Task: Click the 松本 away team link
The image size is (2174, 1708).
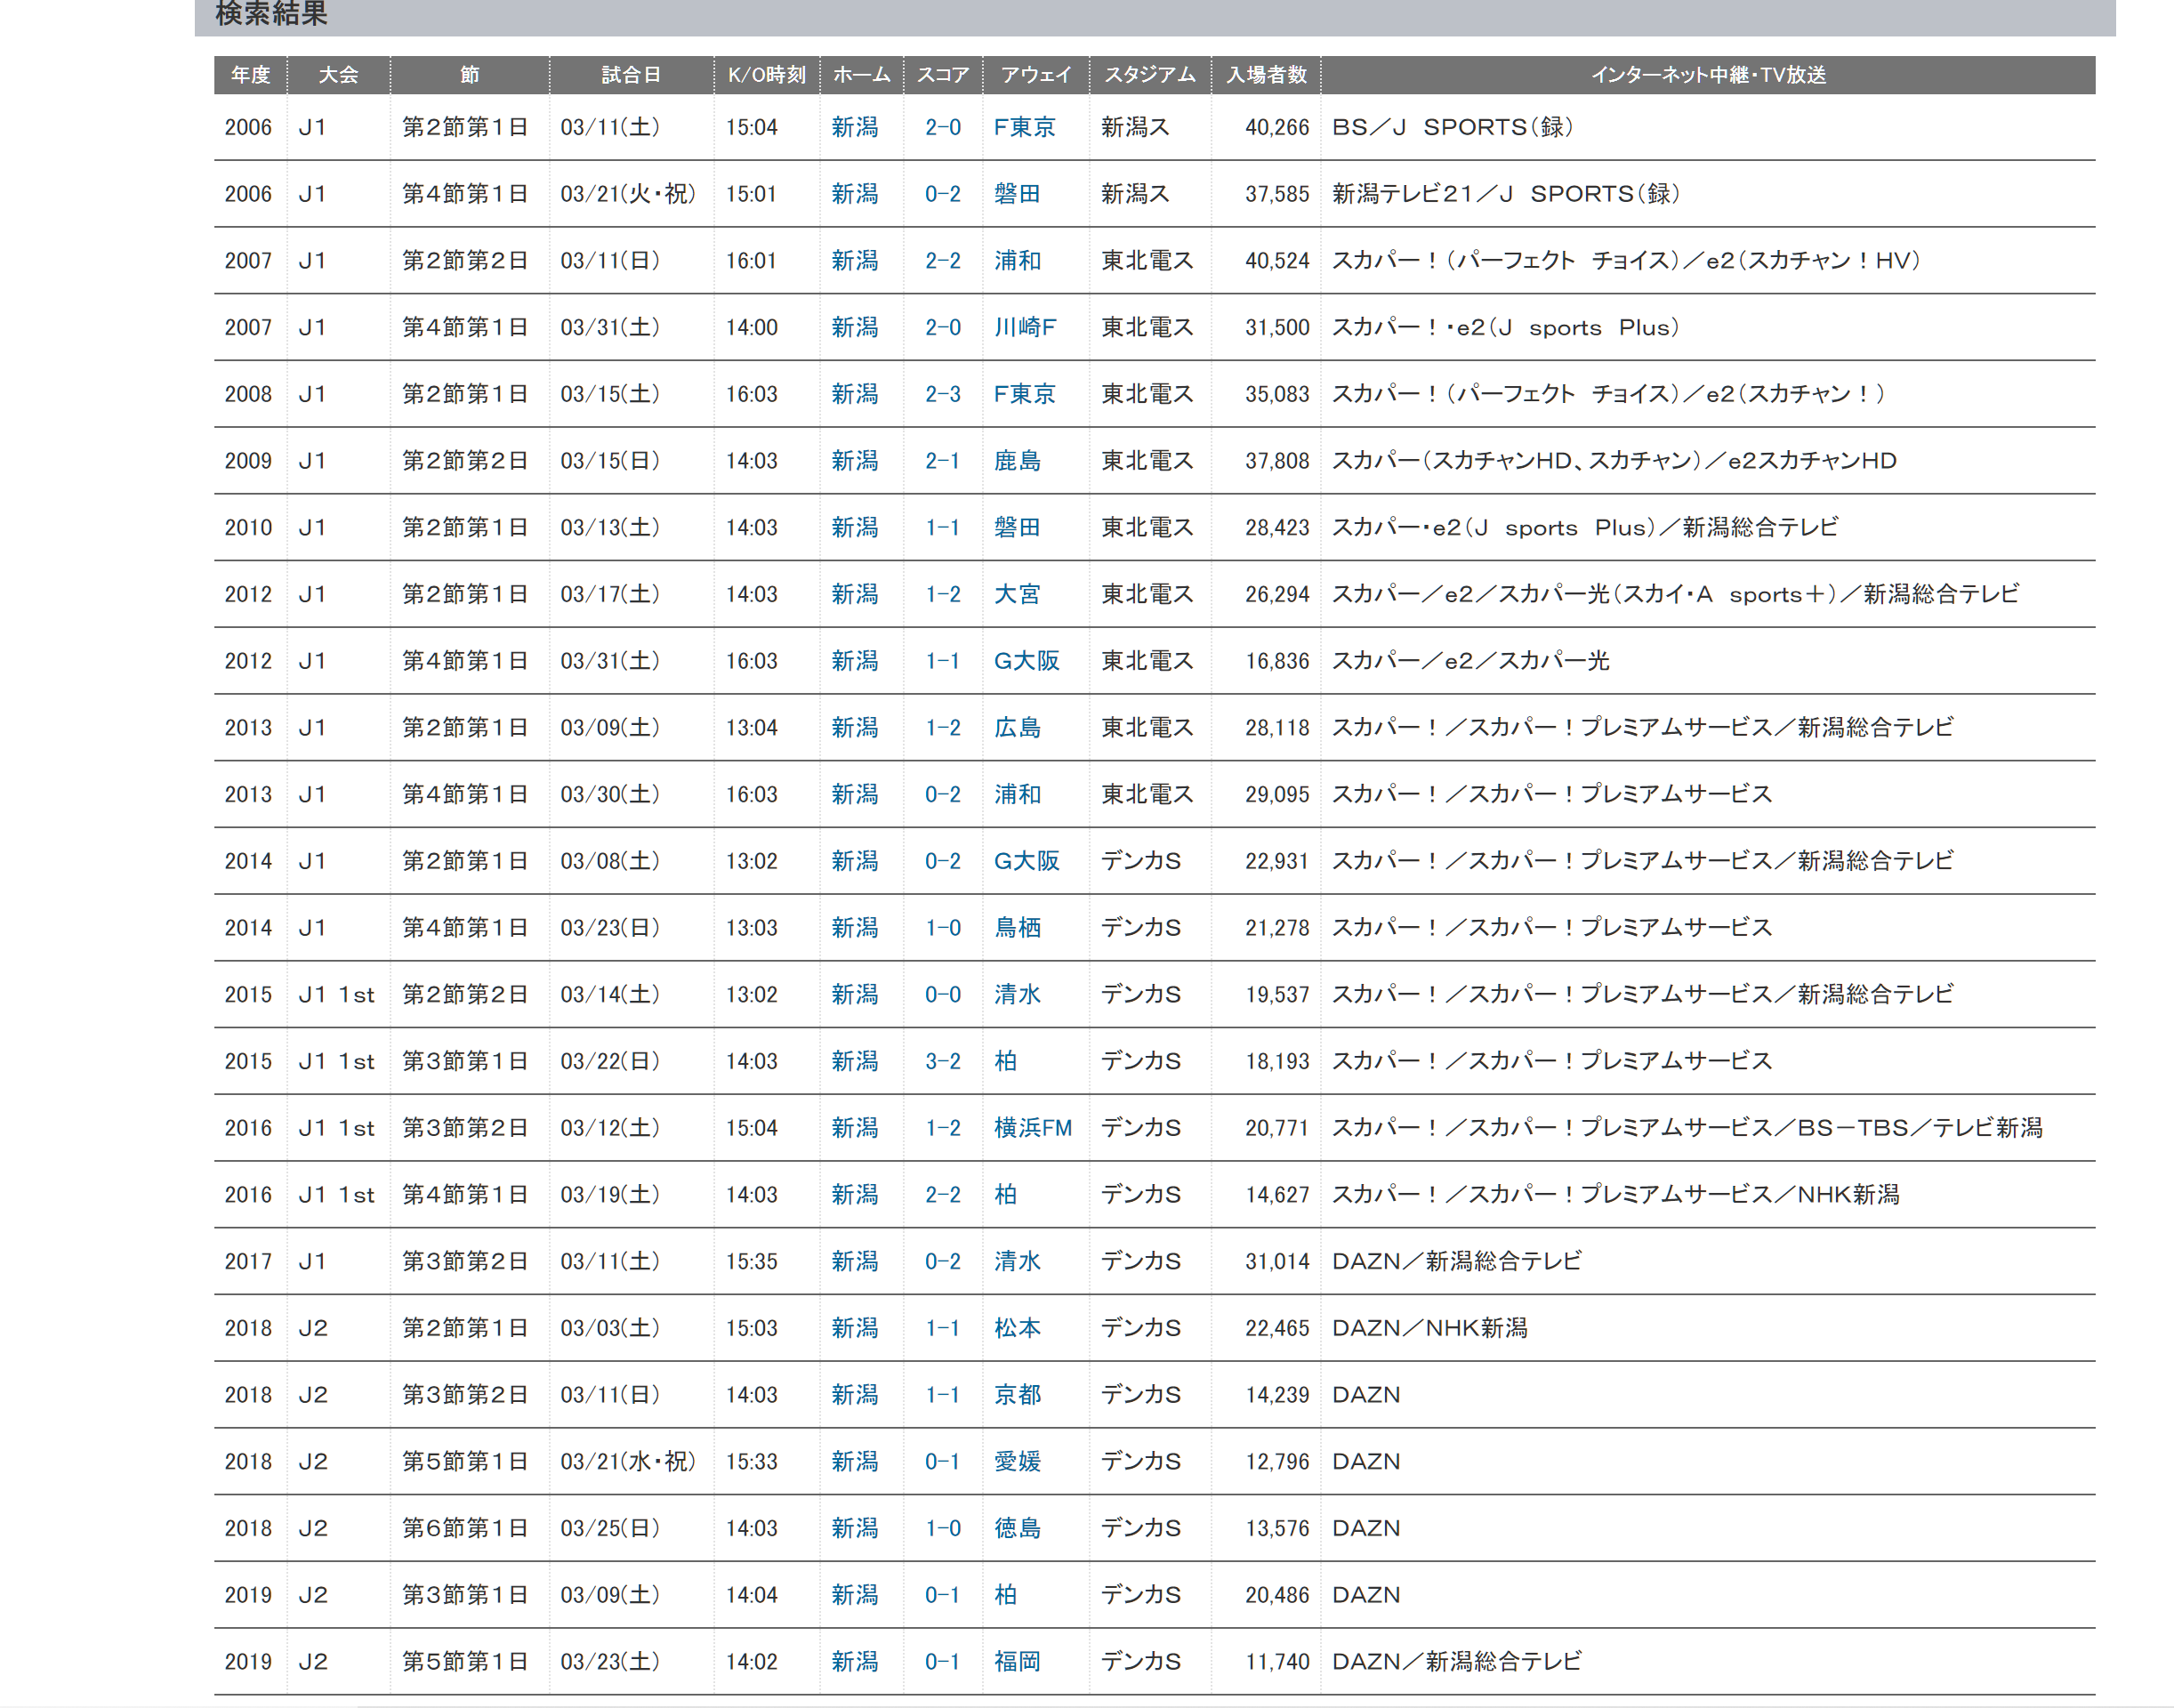Action: coord(1016,1328)
